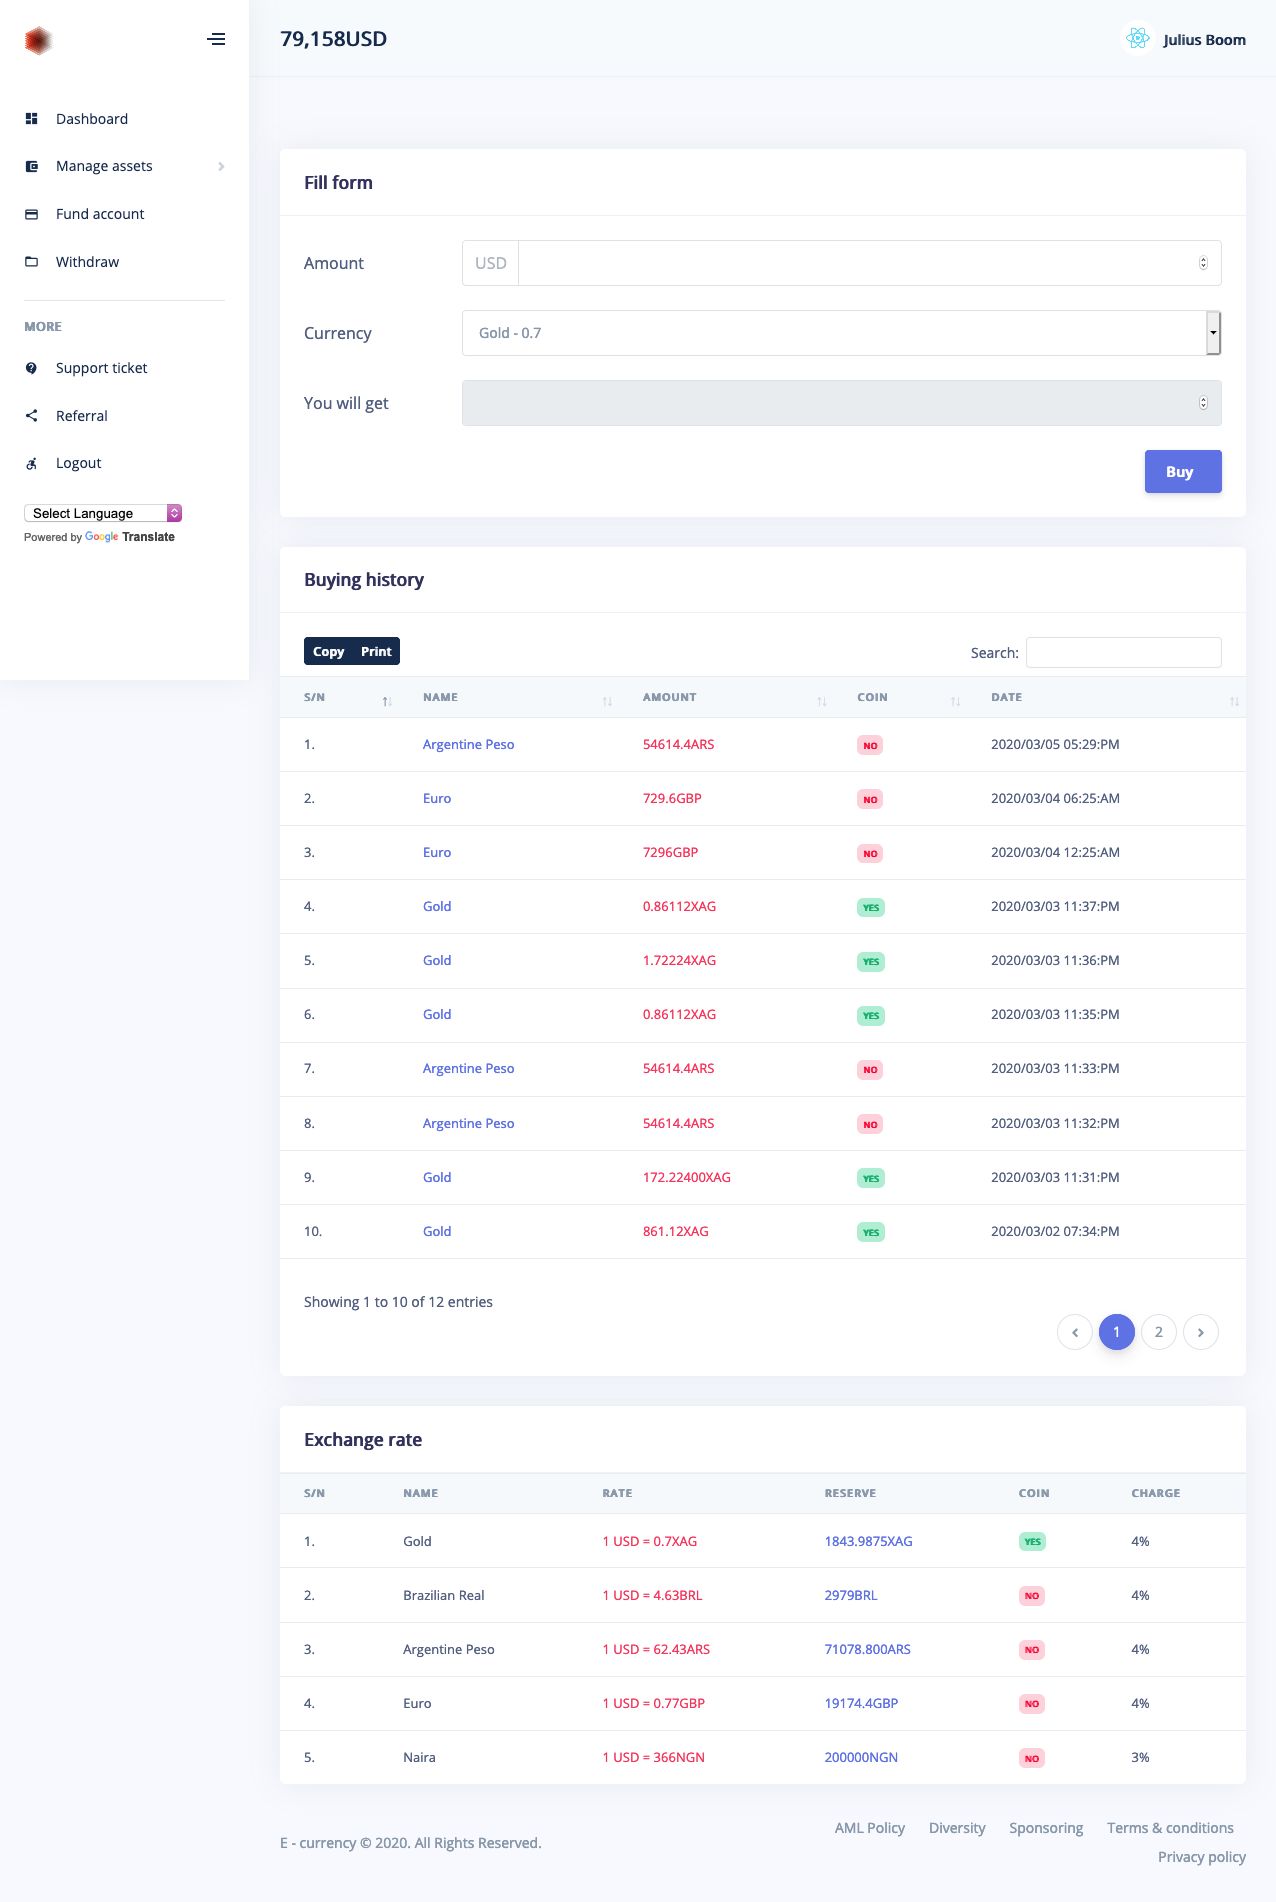Click amount 861.12XAG in row 10

(676, 1232)
